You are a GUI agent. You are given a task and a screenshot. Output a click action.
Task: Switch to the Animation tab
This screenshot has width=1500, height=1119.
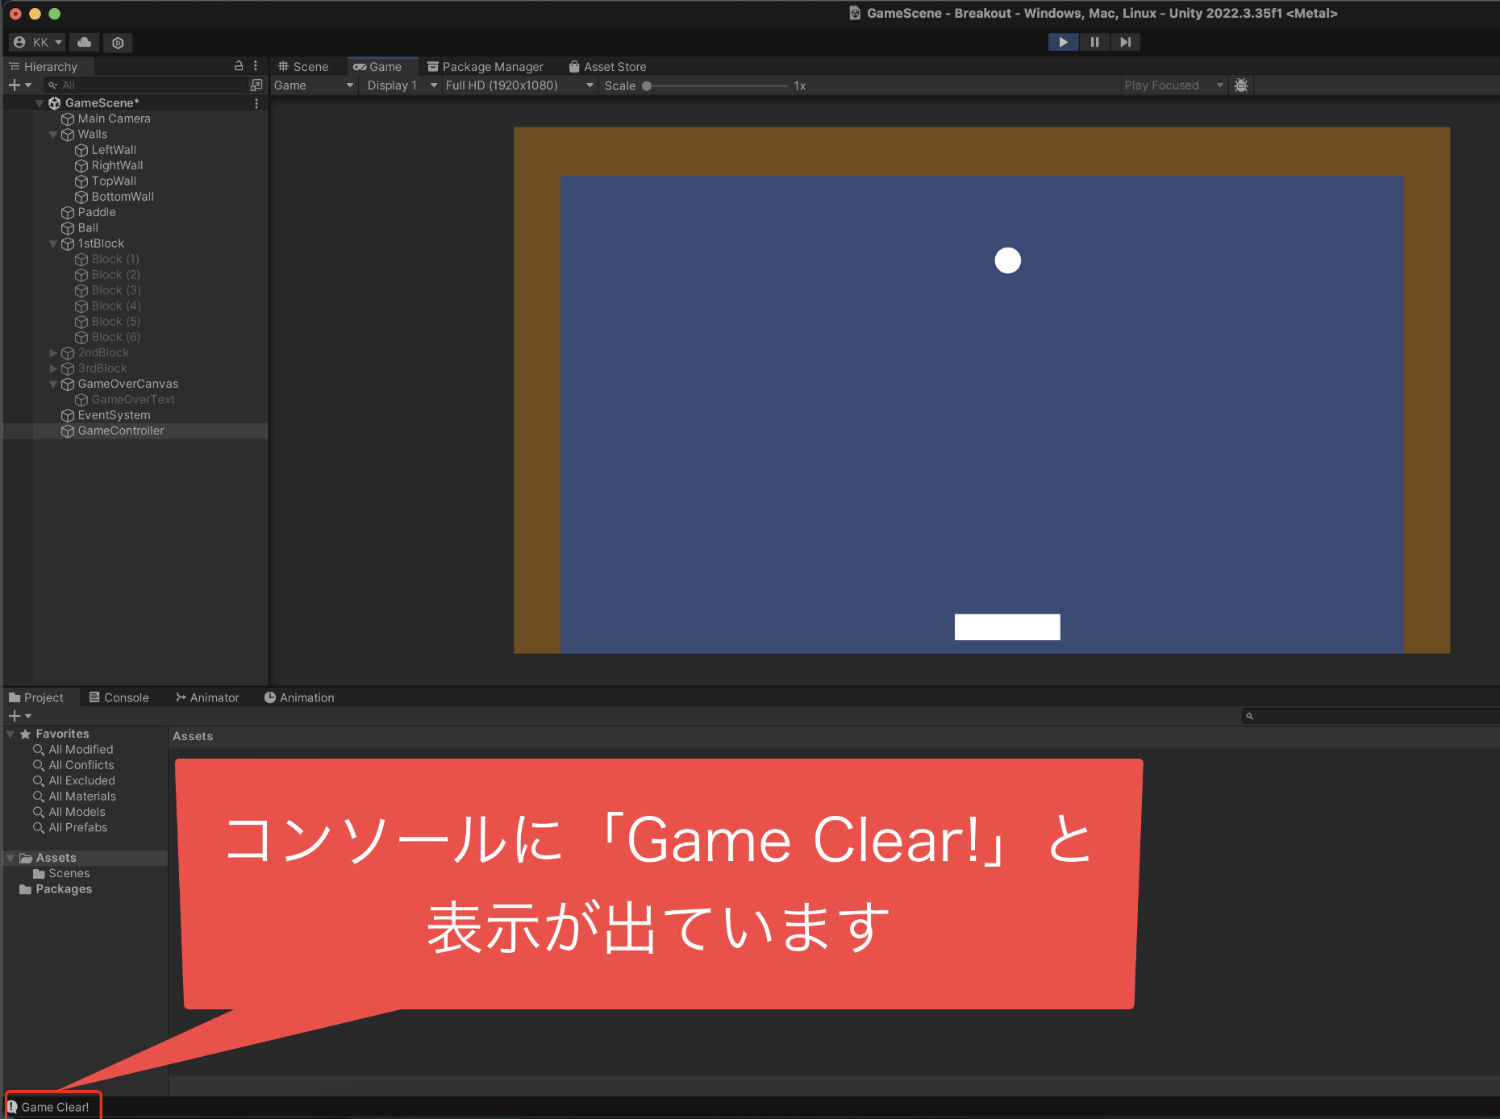tap(299, 698)
